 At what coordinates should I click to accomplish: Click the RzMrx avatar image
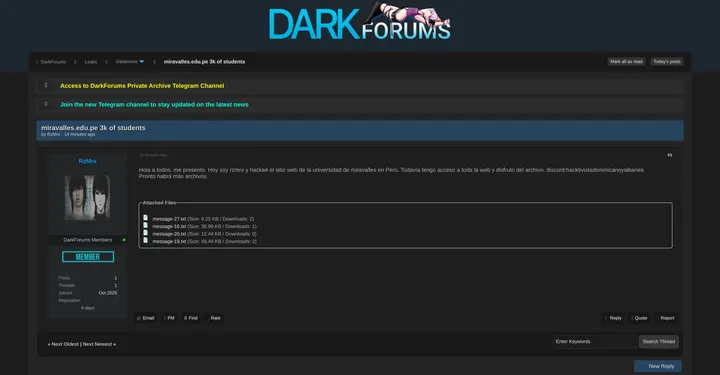pos(87,198)
